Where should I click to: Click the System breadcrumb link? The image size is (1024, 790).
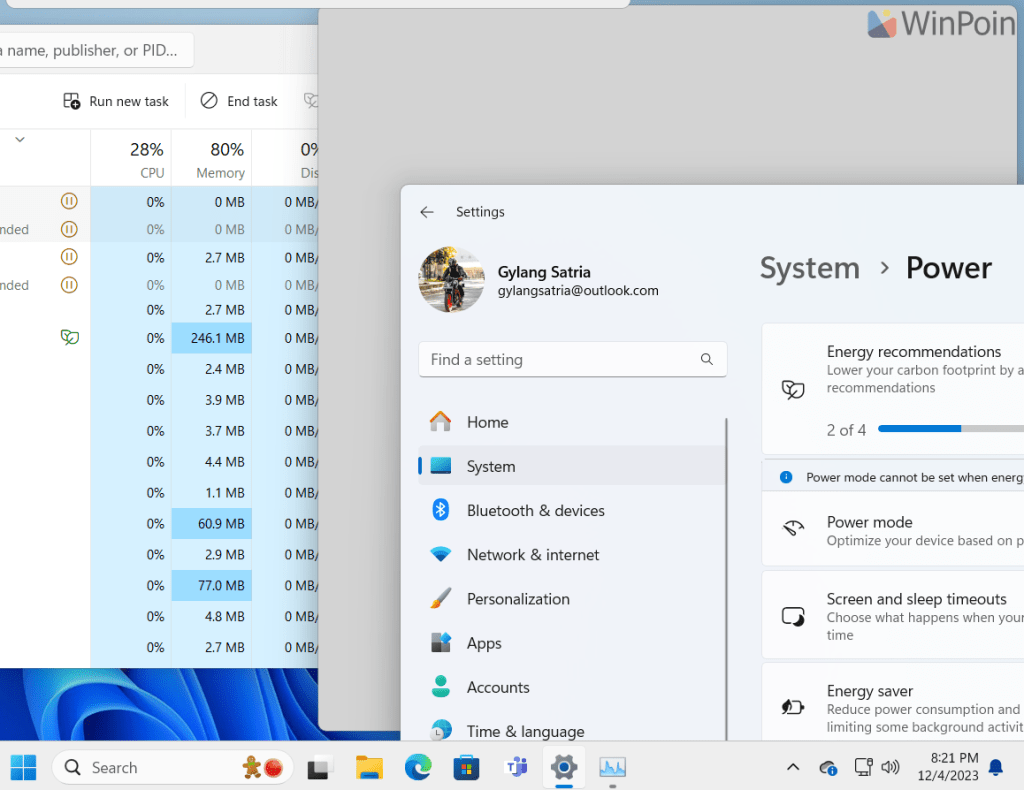click(x=810, y=268)
